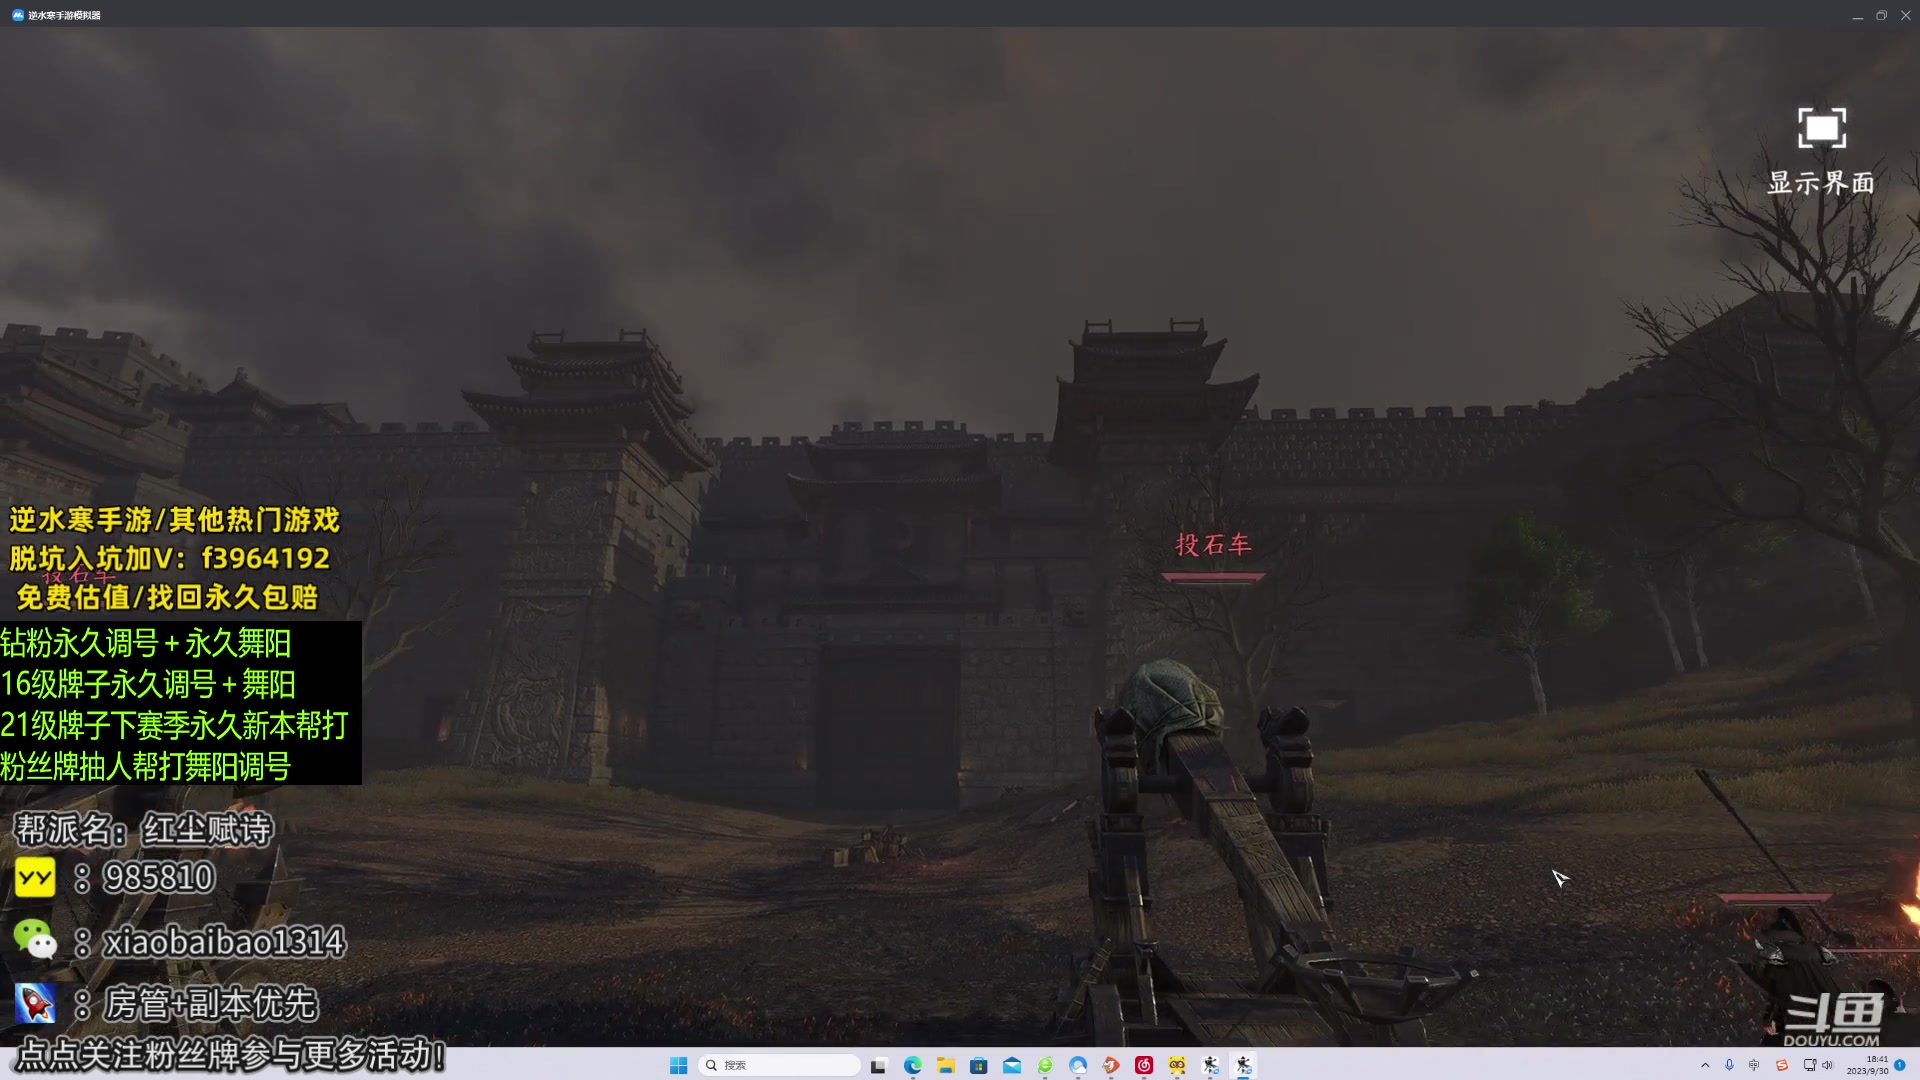Select the 投石车 catapult label
The width and height of the screenshot is (1920, 1080).
coord(1213,545)
